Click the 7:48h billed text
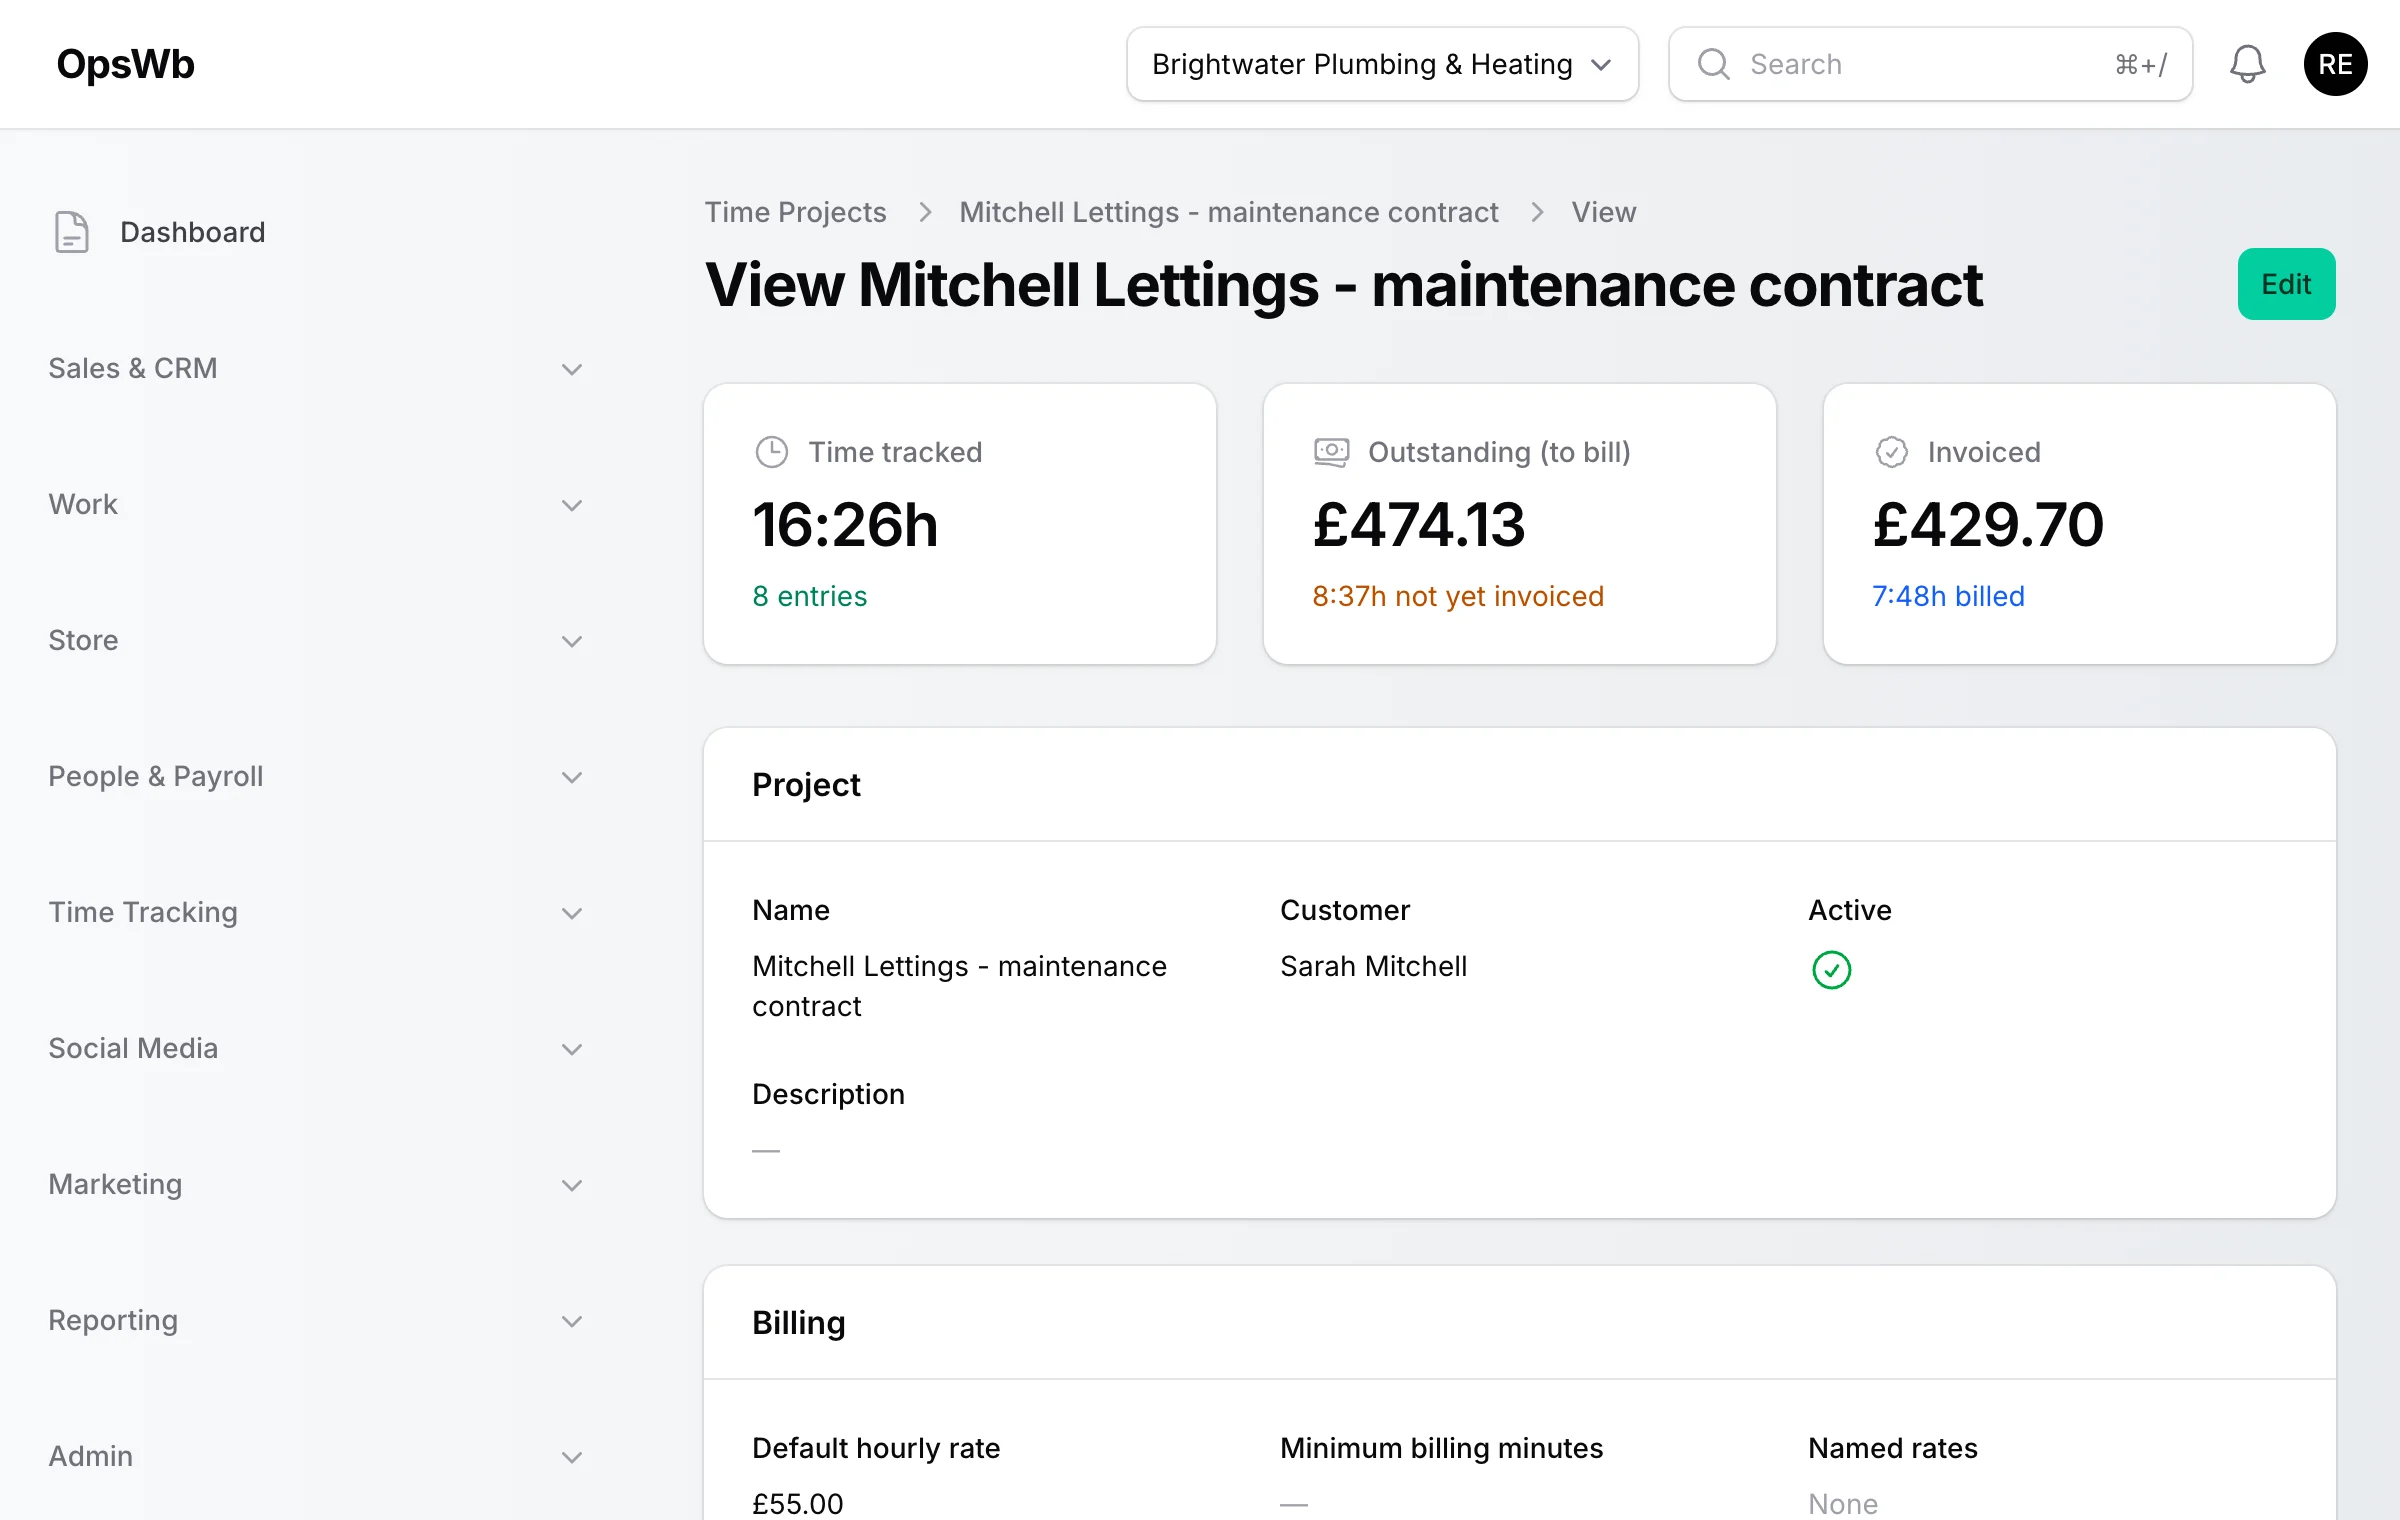This screenshot has width=2400, height=1520. pos(1947,596)
